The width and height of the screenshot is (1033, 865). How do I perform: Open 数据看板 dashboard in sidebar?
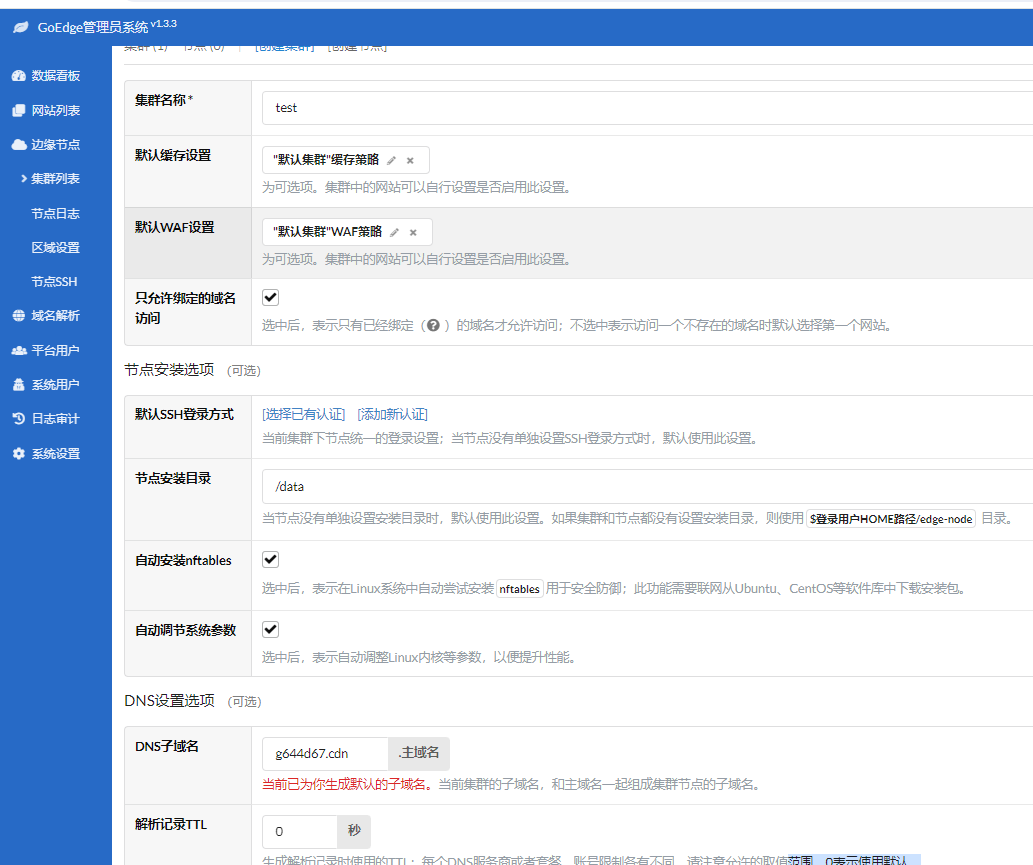(x=55, y=76)
